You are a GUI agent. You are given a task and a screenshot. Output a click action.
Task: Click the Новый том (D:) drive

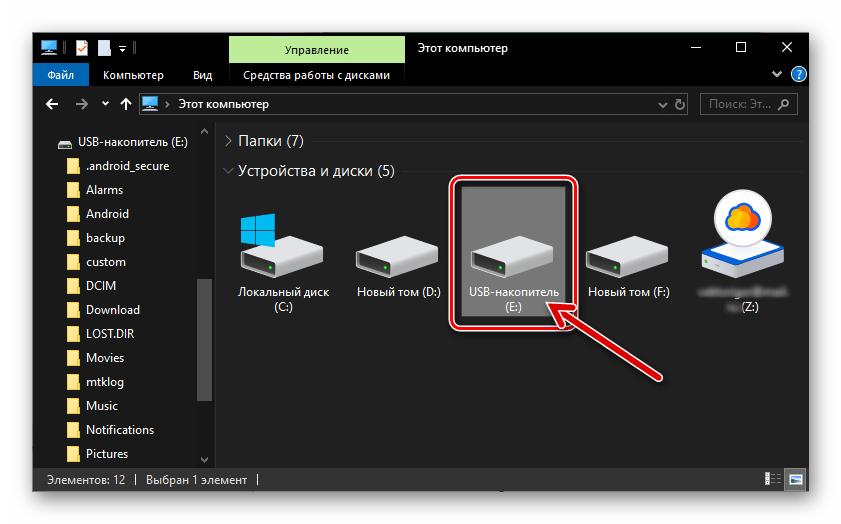396,258
